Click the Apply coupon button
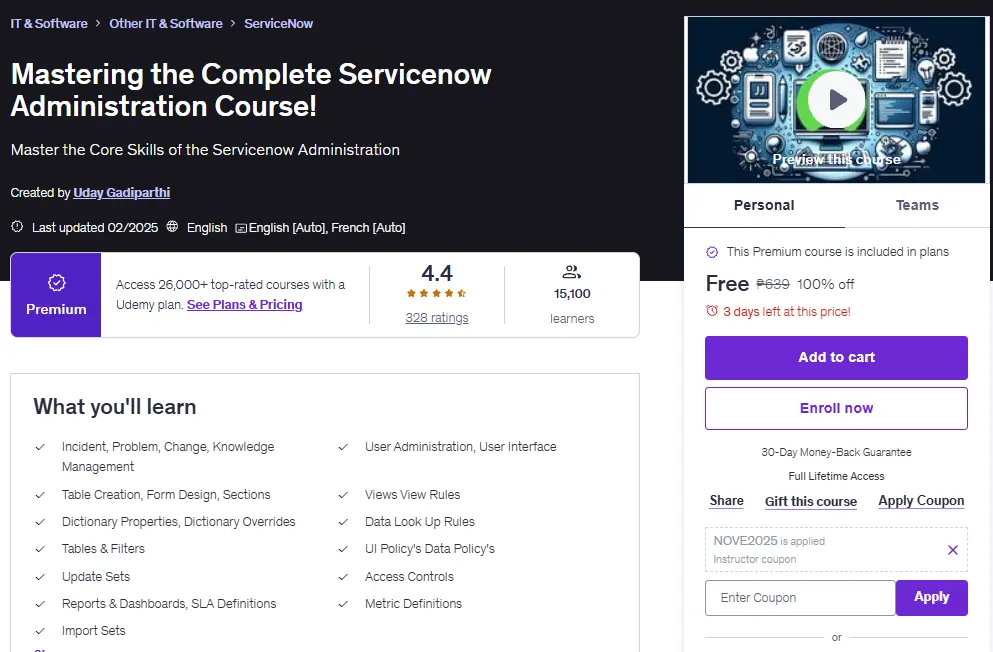 pyautogui.click(x=932, y=598)
